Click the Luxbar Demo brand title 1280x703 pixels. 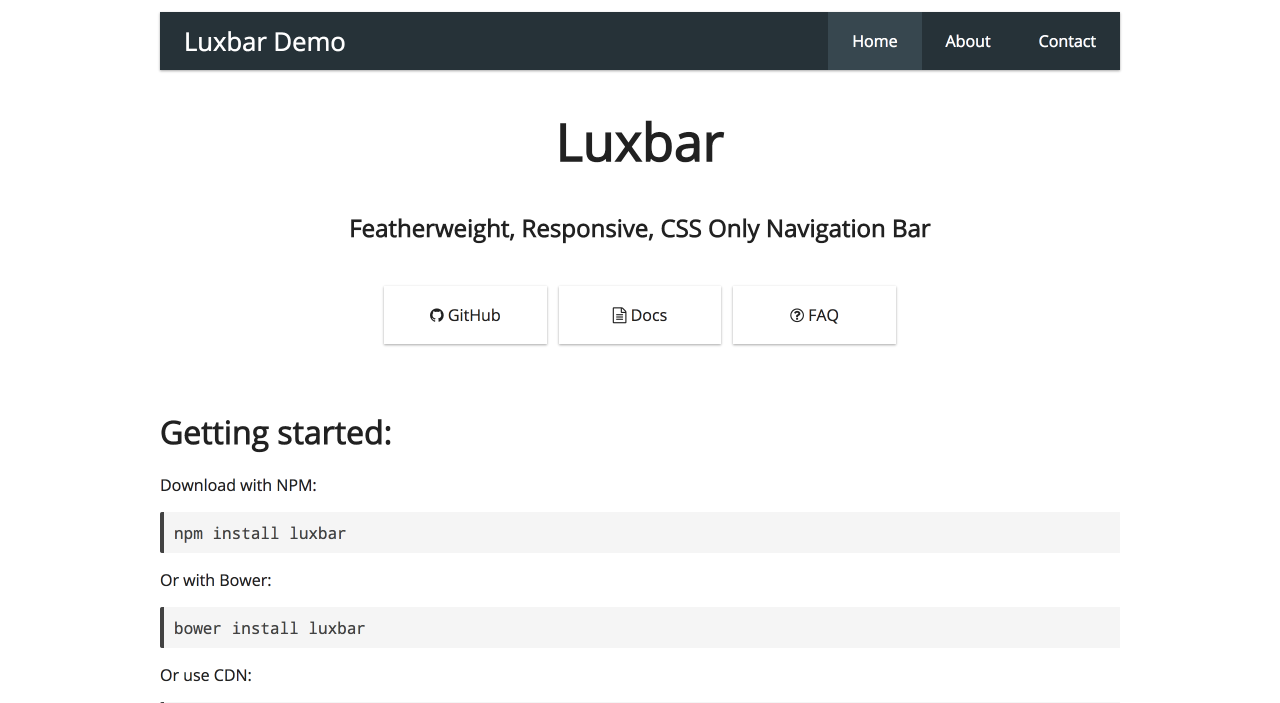[264, 41]
